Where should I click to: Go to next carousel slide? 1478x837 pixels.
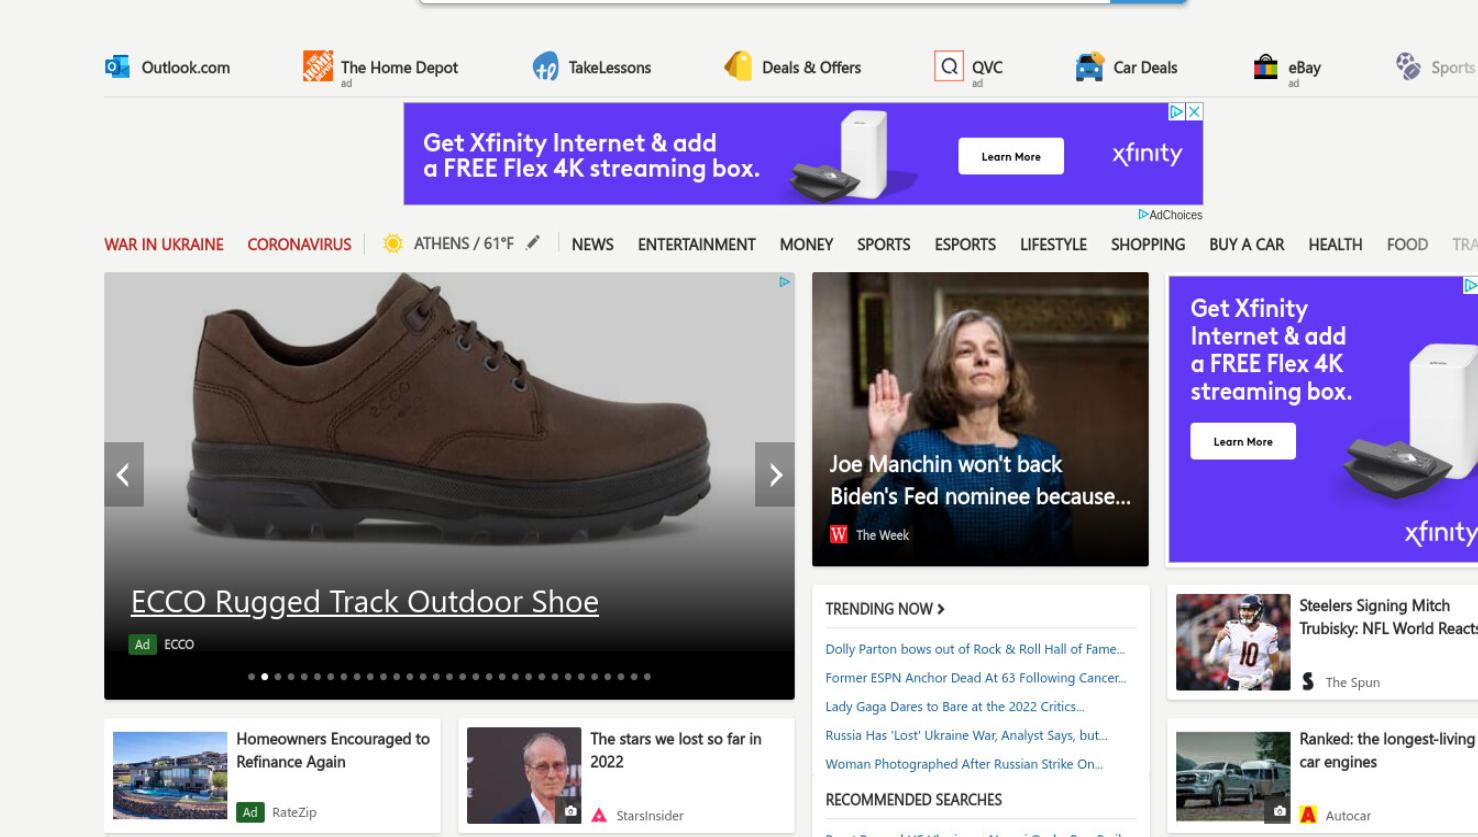tap(775, 474)
